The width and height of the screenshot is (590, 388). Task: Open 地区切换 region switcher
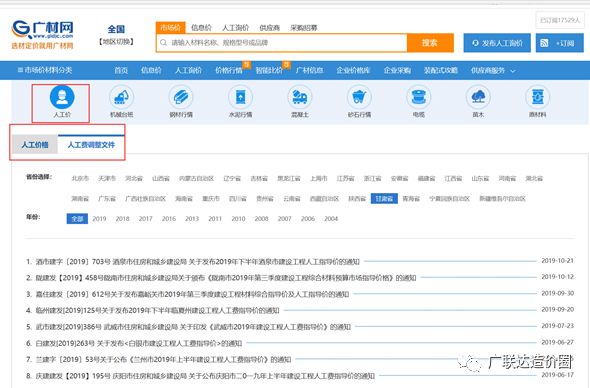coord(116,42)
